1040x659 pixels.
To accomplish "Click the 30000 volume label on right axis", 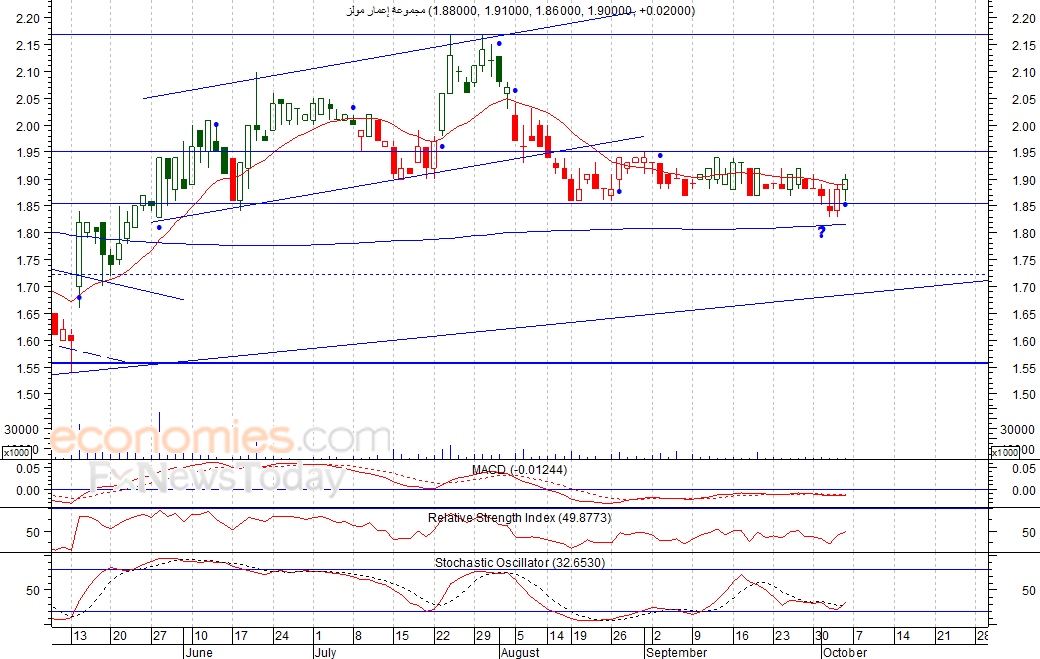I will (x=1017, y=430).
